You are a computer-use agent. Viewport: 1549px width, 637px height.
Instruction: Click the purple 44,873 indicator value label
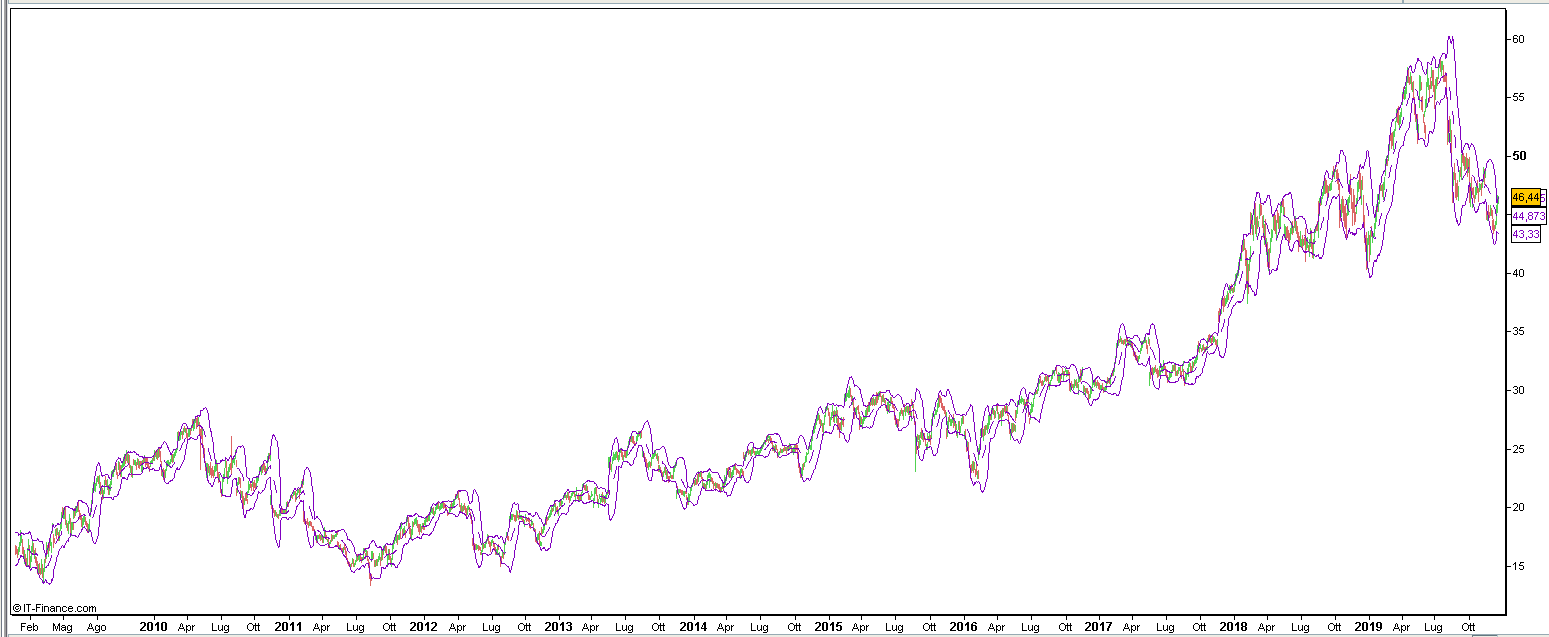point(1528,216)
